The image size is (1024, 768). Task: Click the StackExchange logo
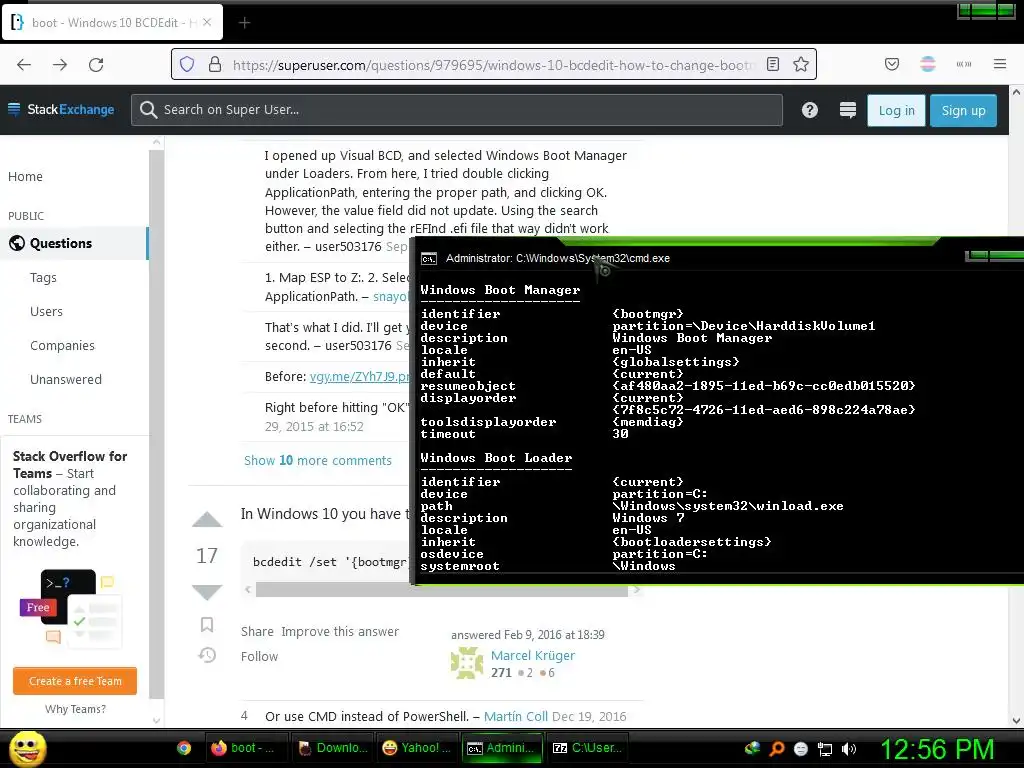click(61, 109)
